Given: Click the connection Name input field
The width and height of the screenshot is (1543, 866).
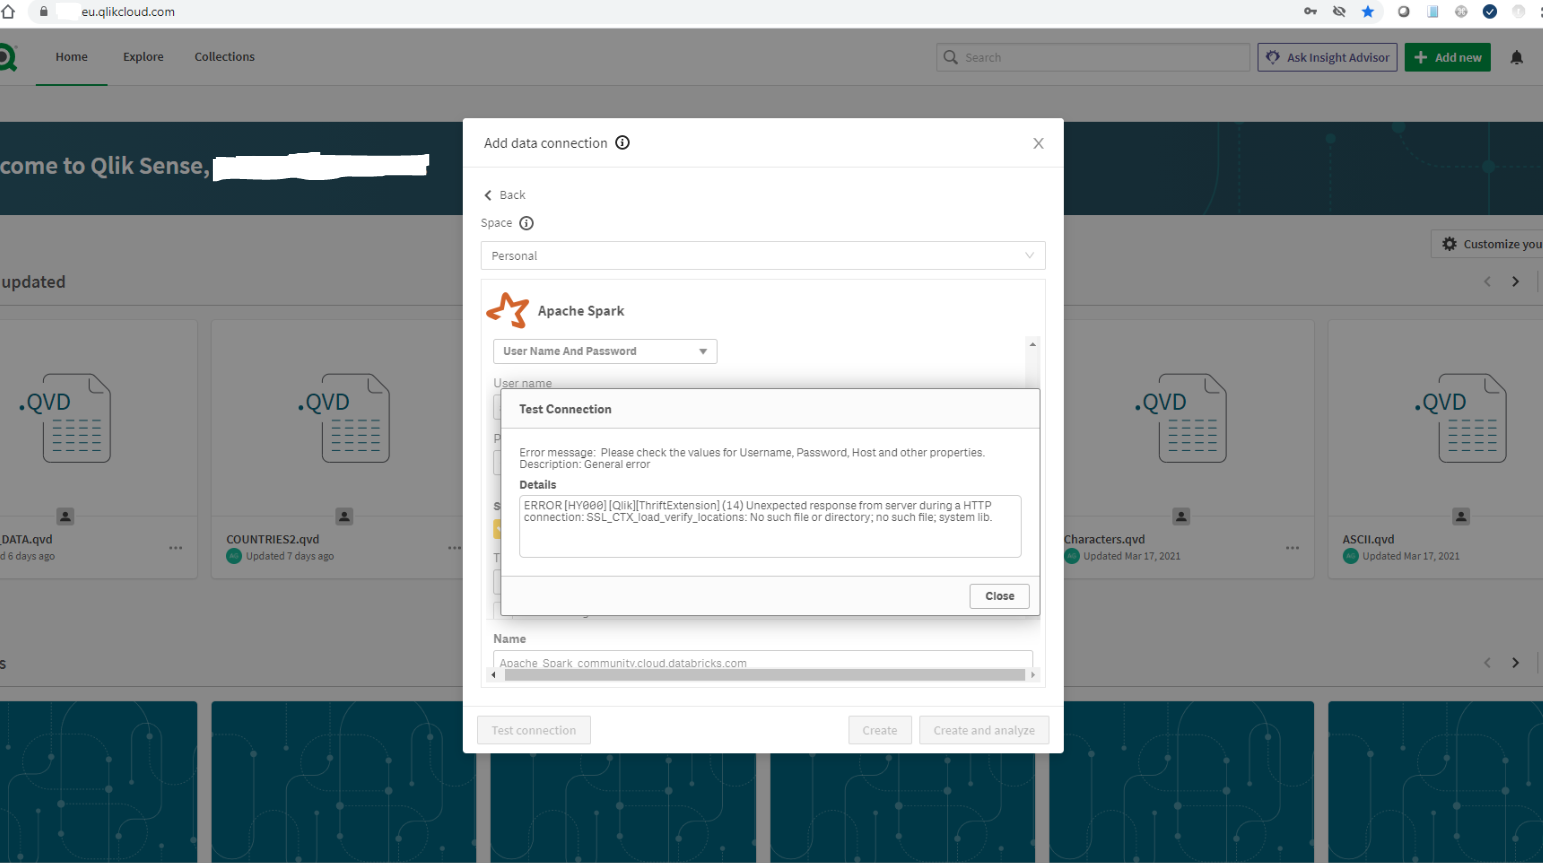Looking at the screenshot, I should pyautogui.click(x=762, y=660).
